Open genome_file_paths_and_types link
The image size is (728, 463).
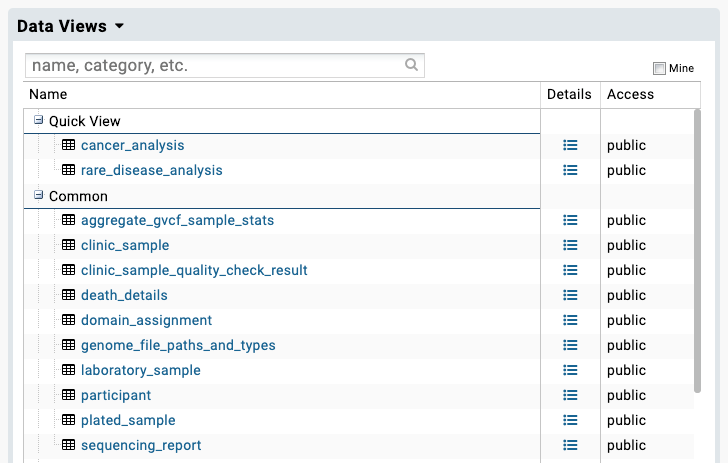pyautogui.click(x=178, y=346)
